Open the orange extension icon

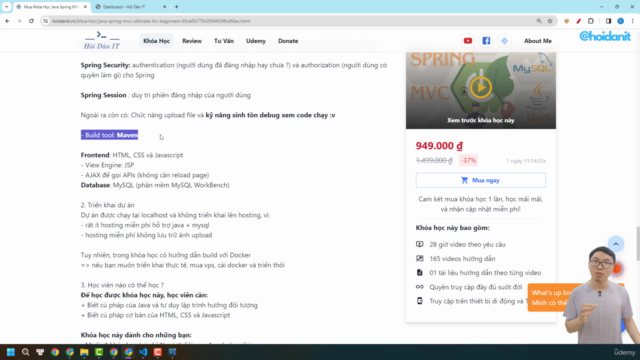567,21
